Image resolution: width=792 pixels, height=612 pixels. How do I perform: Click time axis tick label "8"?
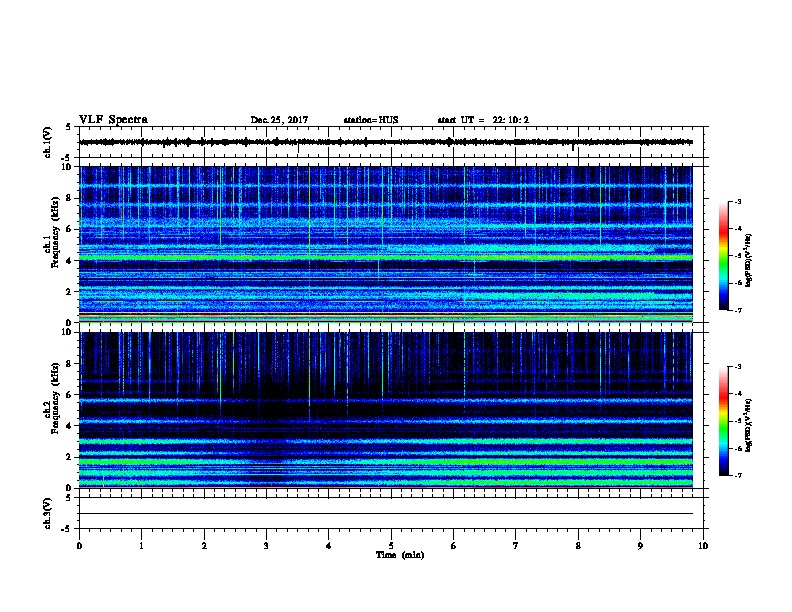(578, 546)
